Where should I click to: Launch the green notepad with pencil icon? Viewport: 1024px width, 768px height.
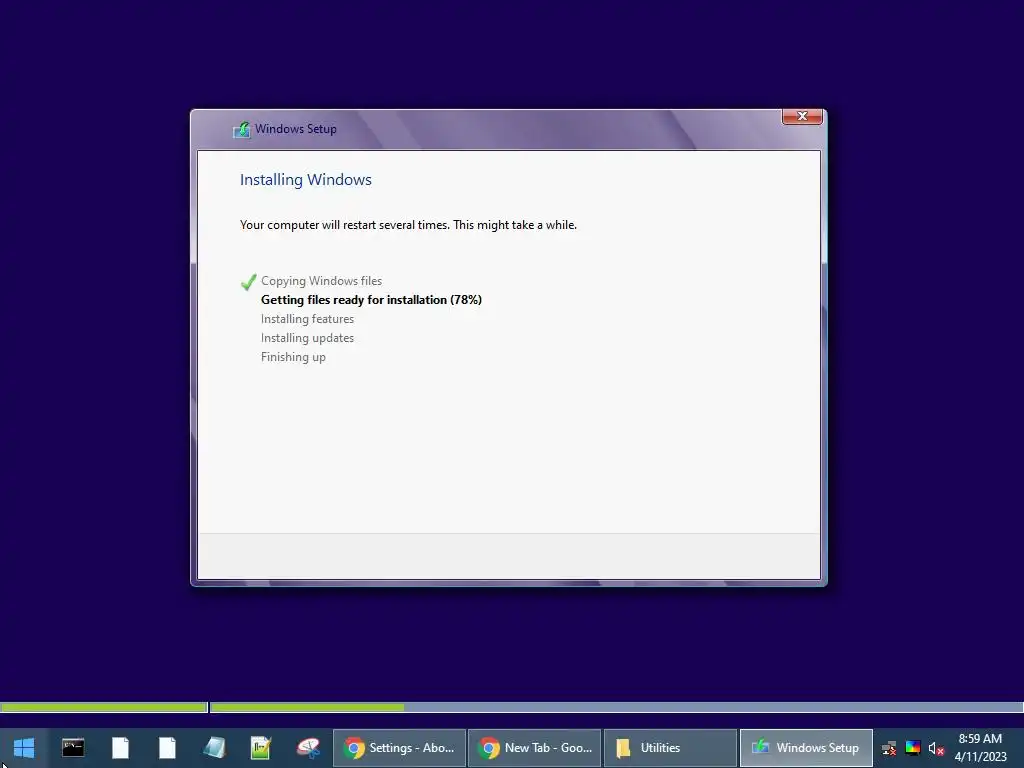[x=261, y=748]
